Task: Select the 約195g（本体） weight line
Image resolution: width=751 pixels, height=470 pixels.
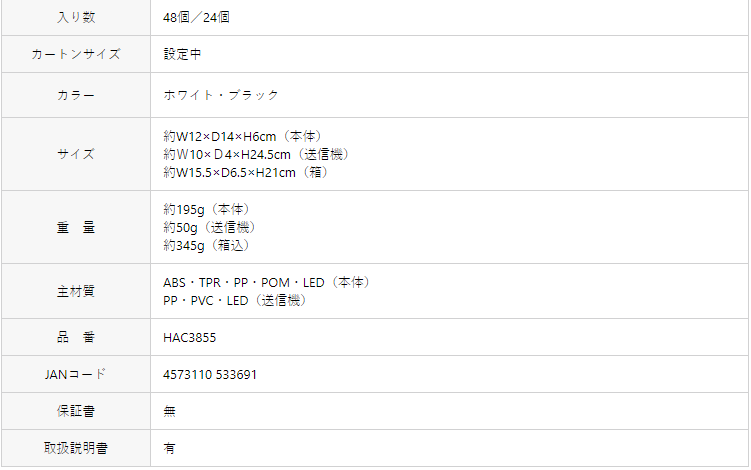Action: [x=206, y=209]
